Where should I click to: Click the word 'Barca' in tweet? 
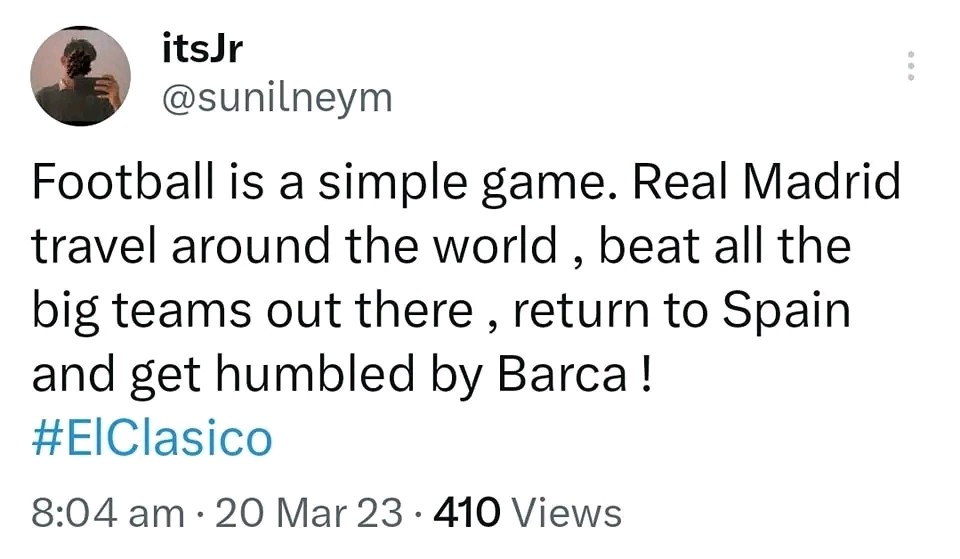pyautogui.click(x=581, y=375)
